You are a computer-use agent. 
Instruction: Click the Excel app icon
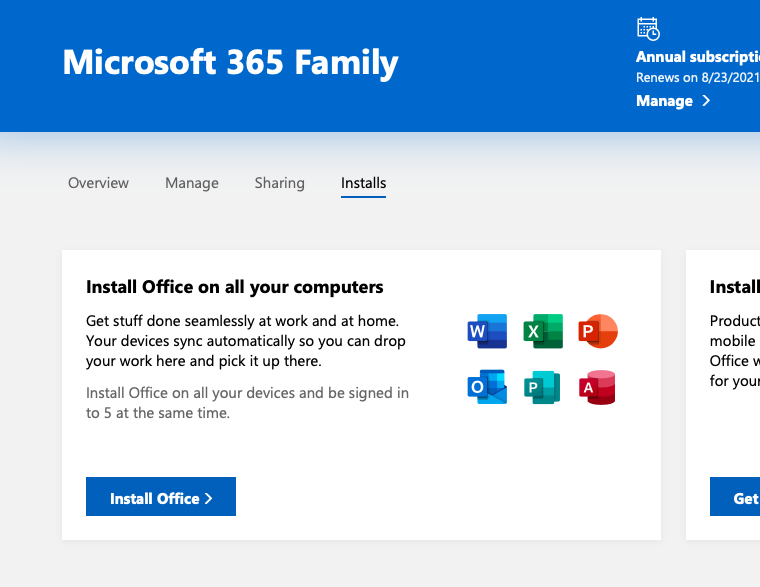click(543, 331)
